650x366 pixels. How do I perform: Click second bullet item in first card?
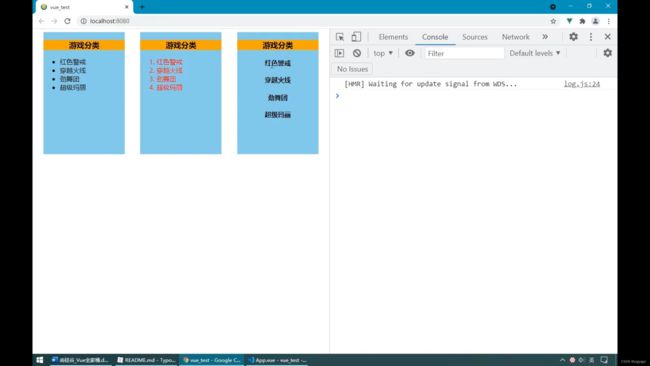pyautogui.click(x=73, y=70)
